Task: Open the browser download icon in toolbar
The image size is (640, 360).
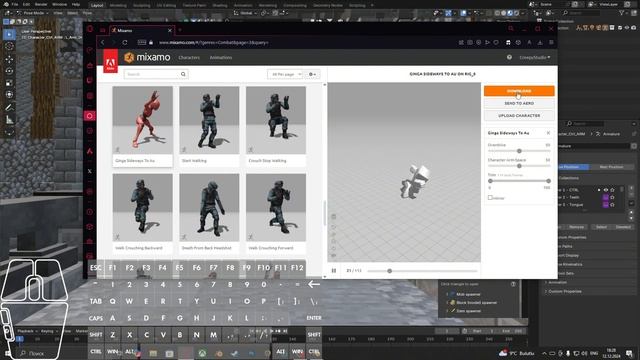Action: 540,42
